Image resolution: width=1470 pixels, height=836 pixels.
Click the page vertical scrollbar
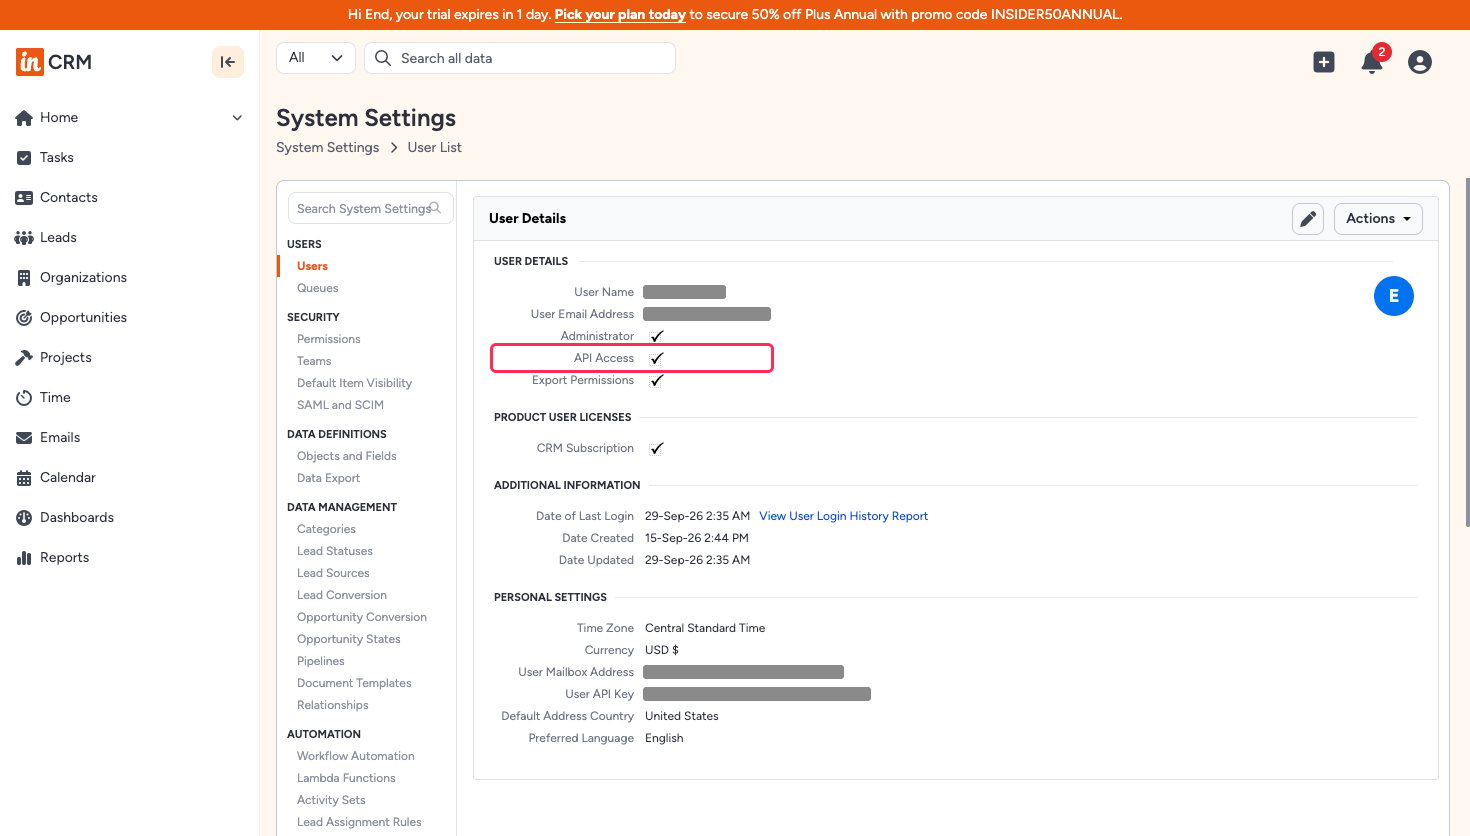1466,350
